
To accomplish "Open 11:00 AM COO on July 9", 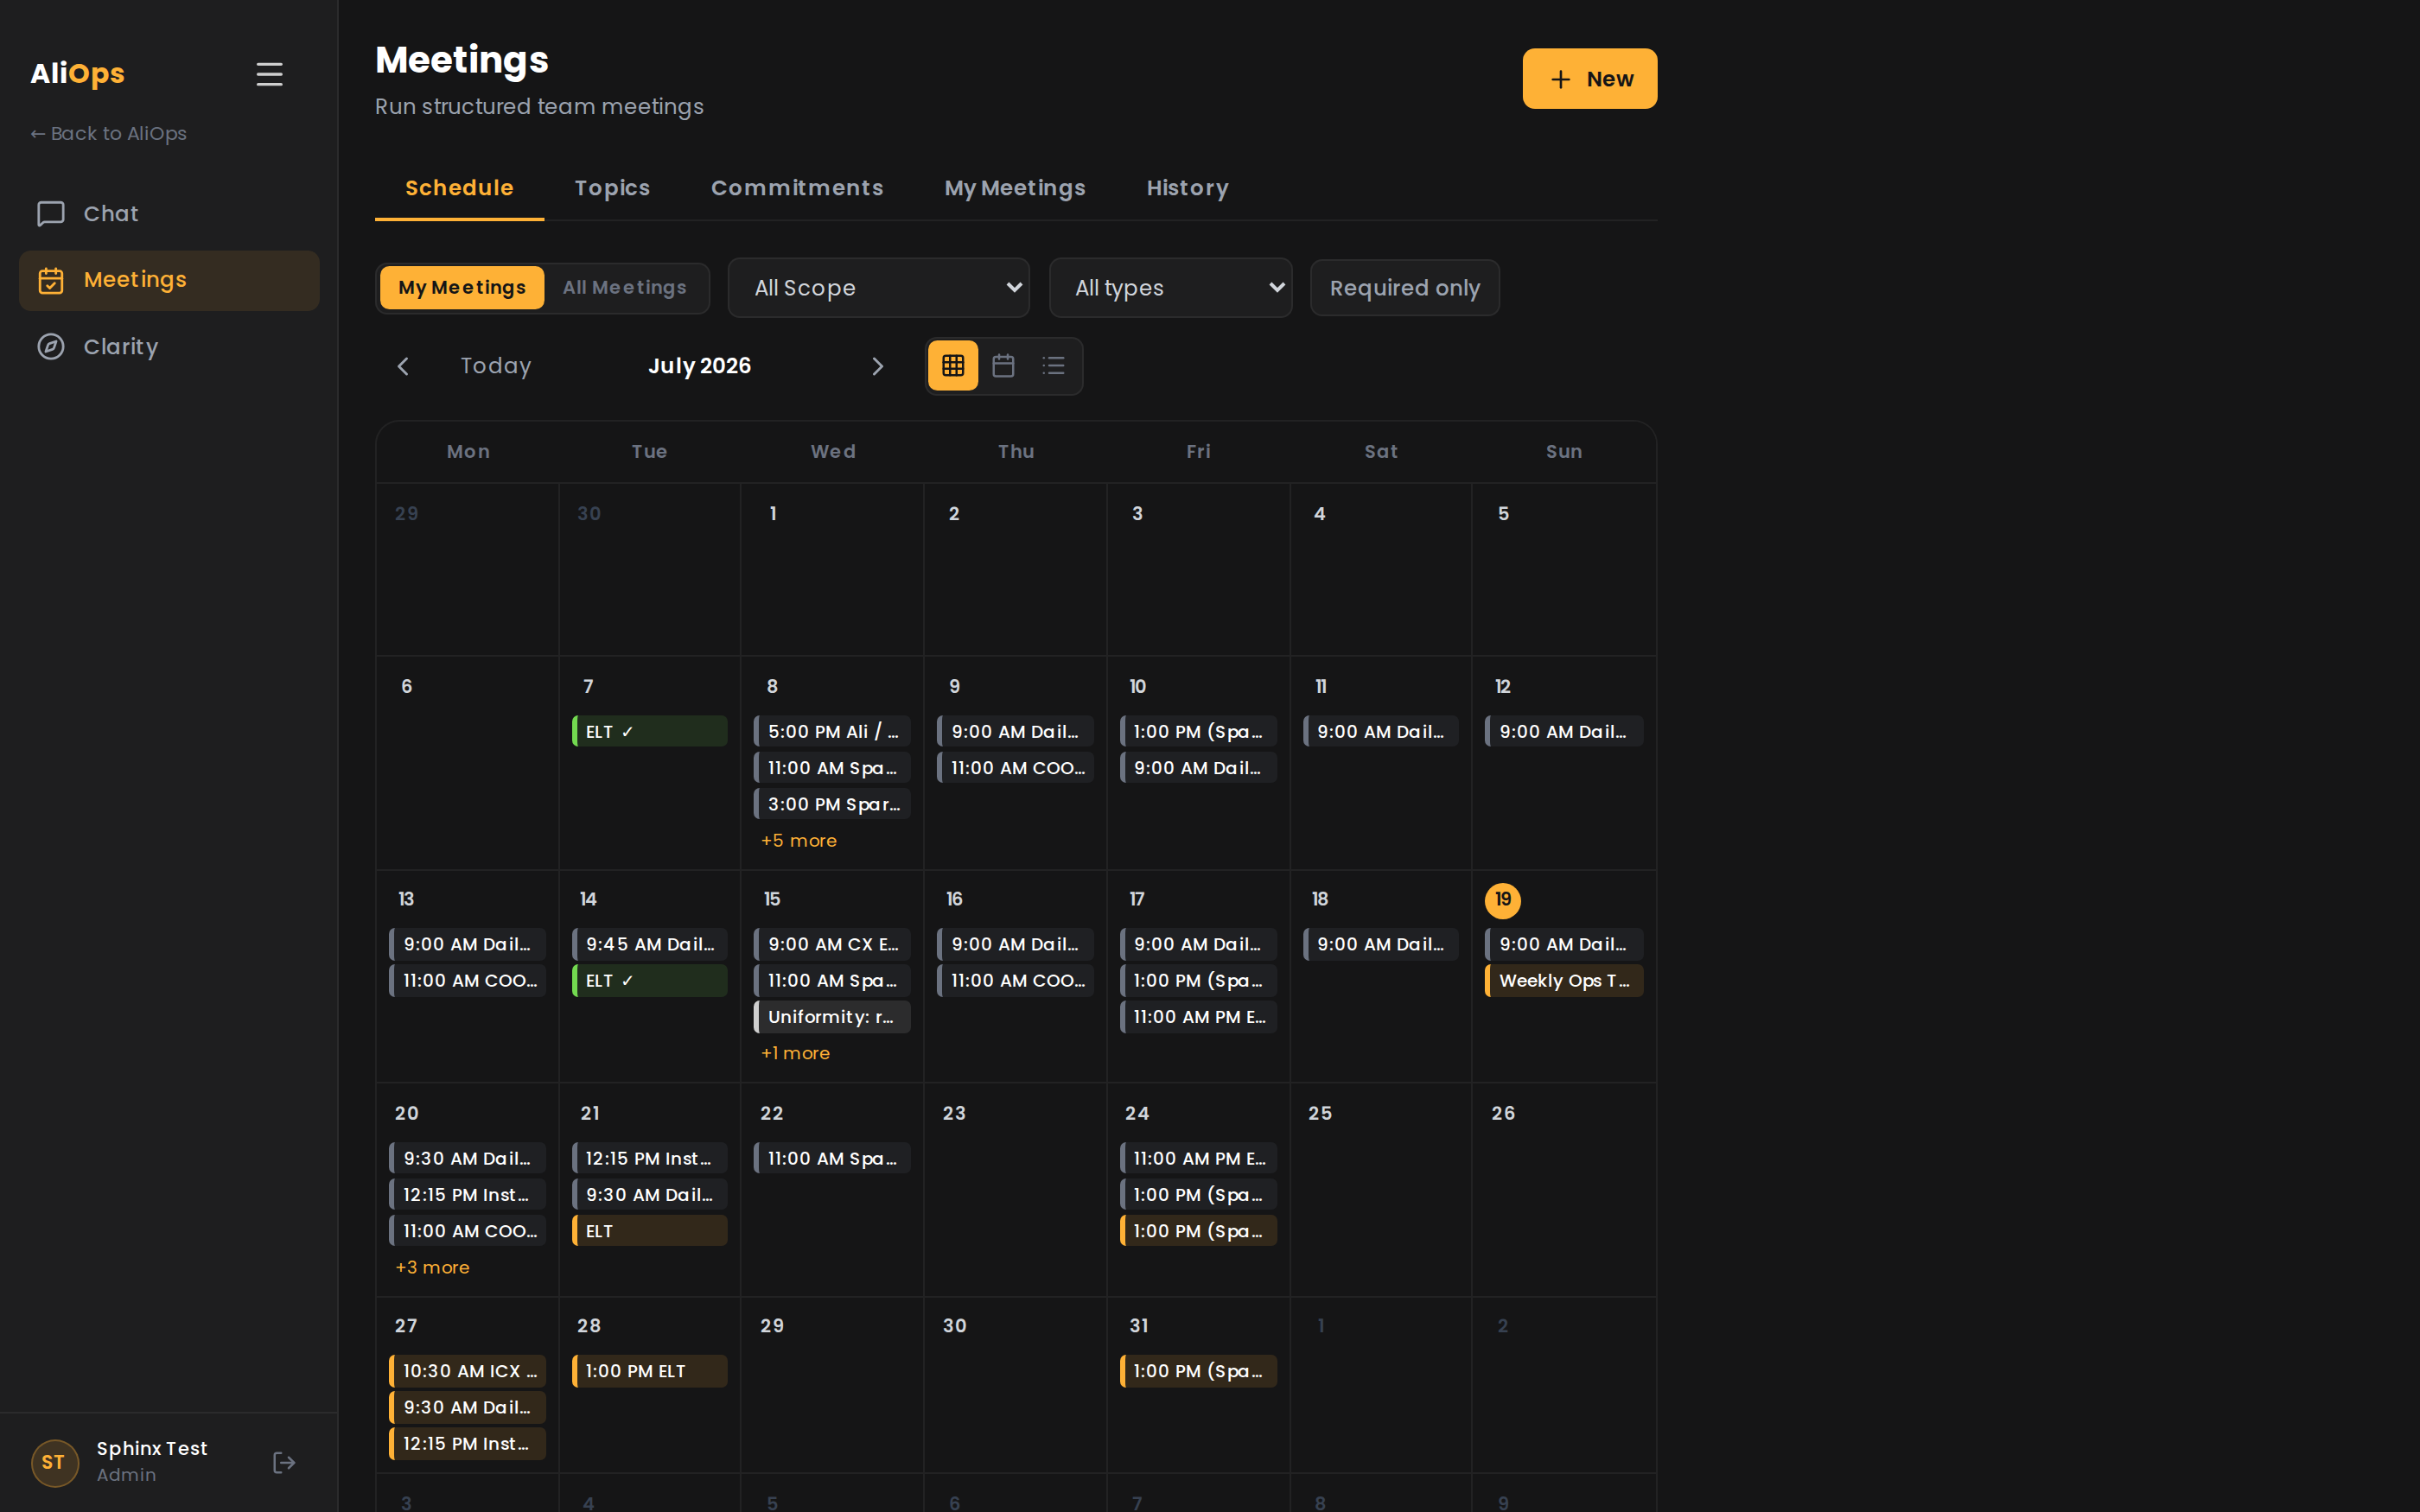I will point(1015,768).
